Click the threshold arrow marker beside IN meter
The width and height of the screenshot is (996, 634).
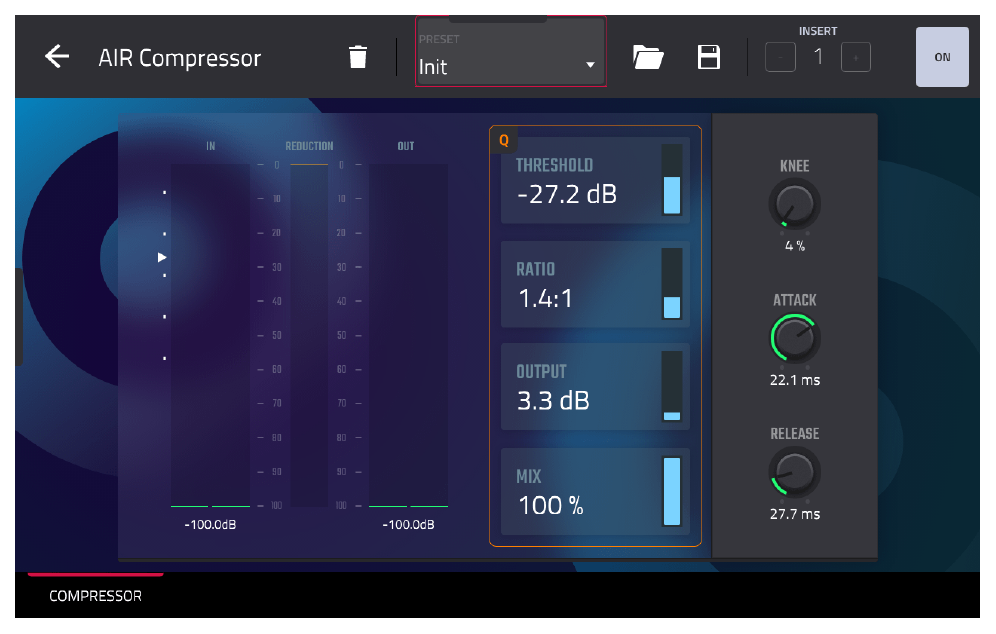pos(162,257)
